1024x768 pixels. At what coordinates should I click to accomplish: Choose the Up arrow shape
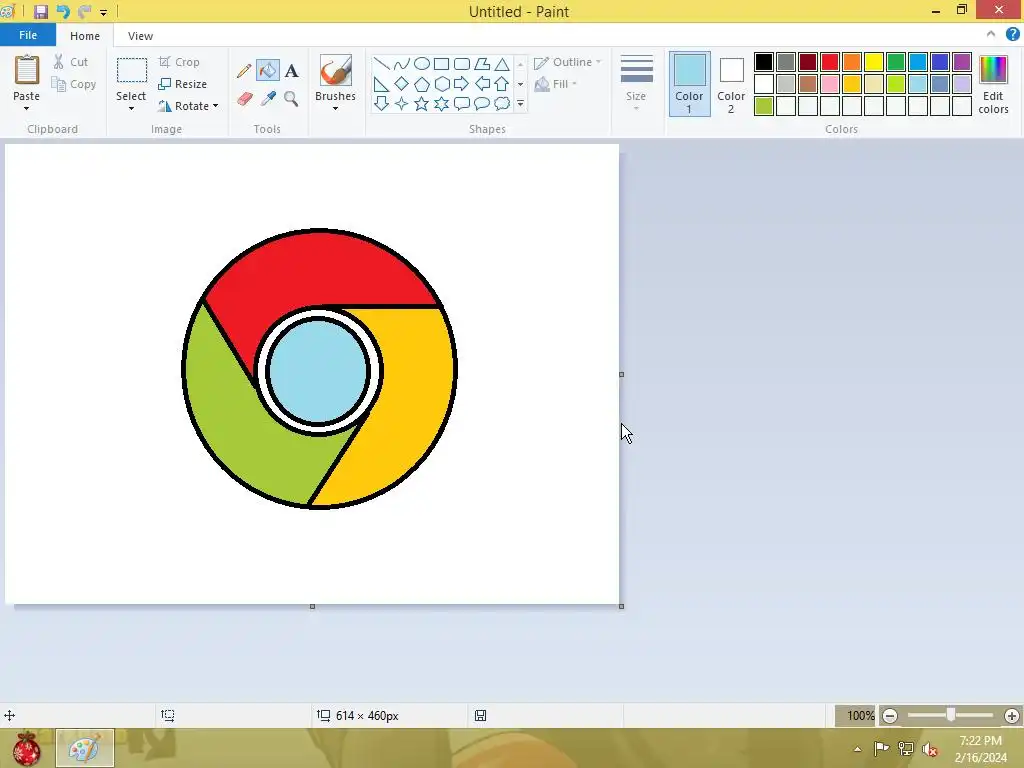pos(502,84)
